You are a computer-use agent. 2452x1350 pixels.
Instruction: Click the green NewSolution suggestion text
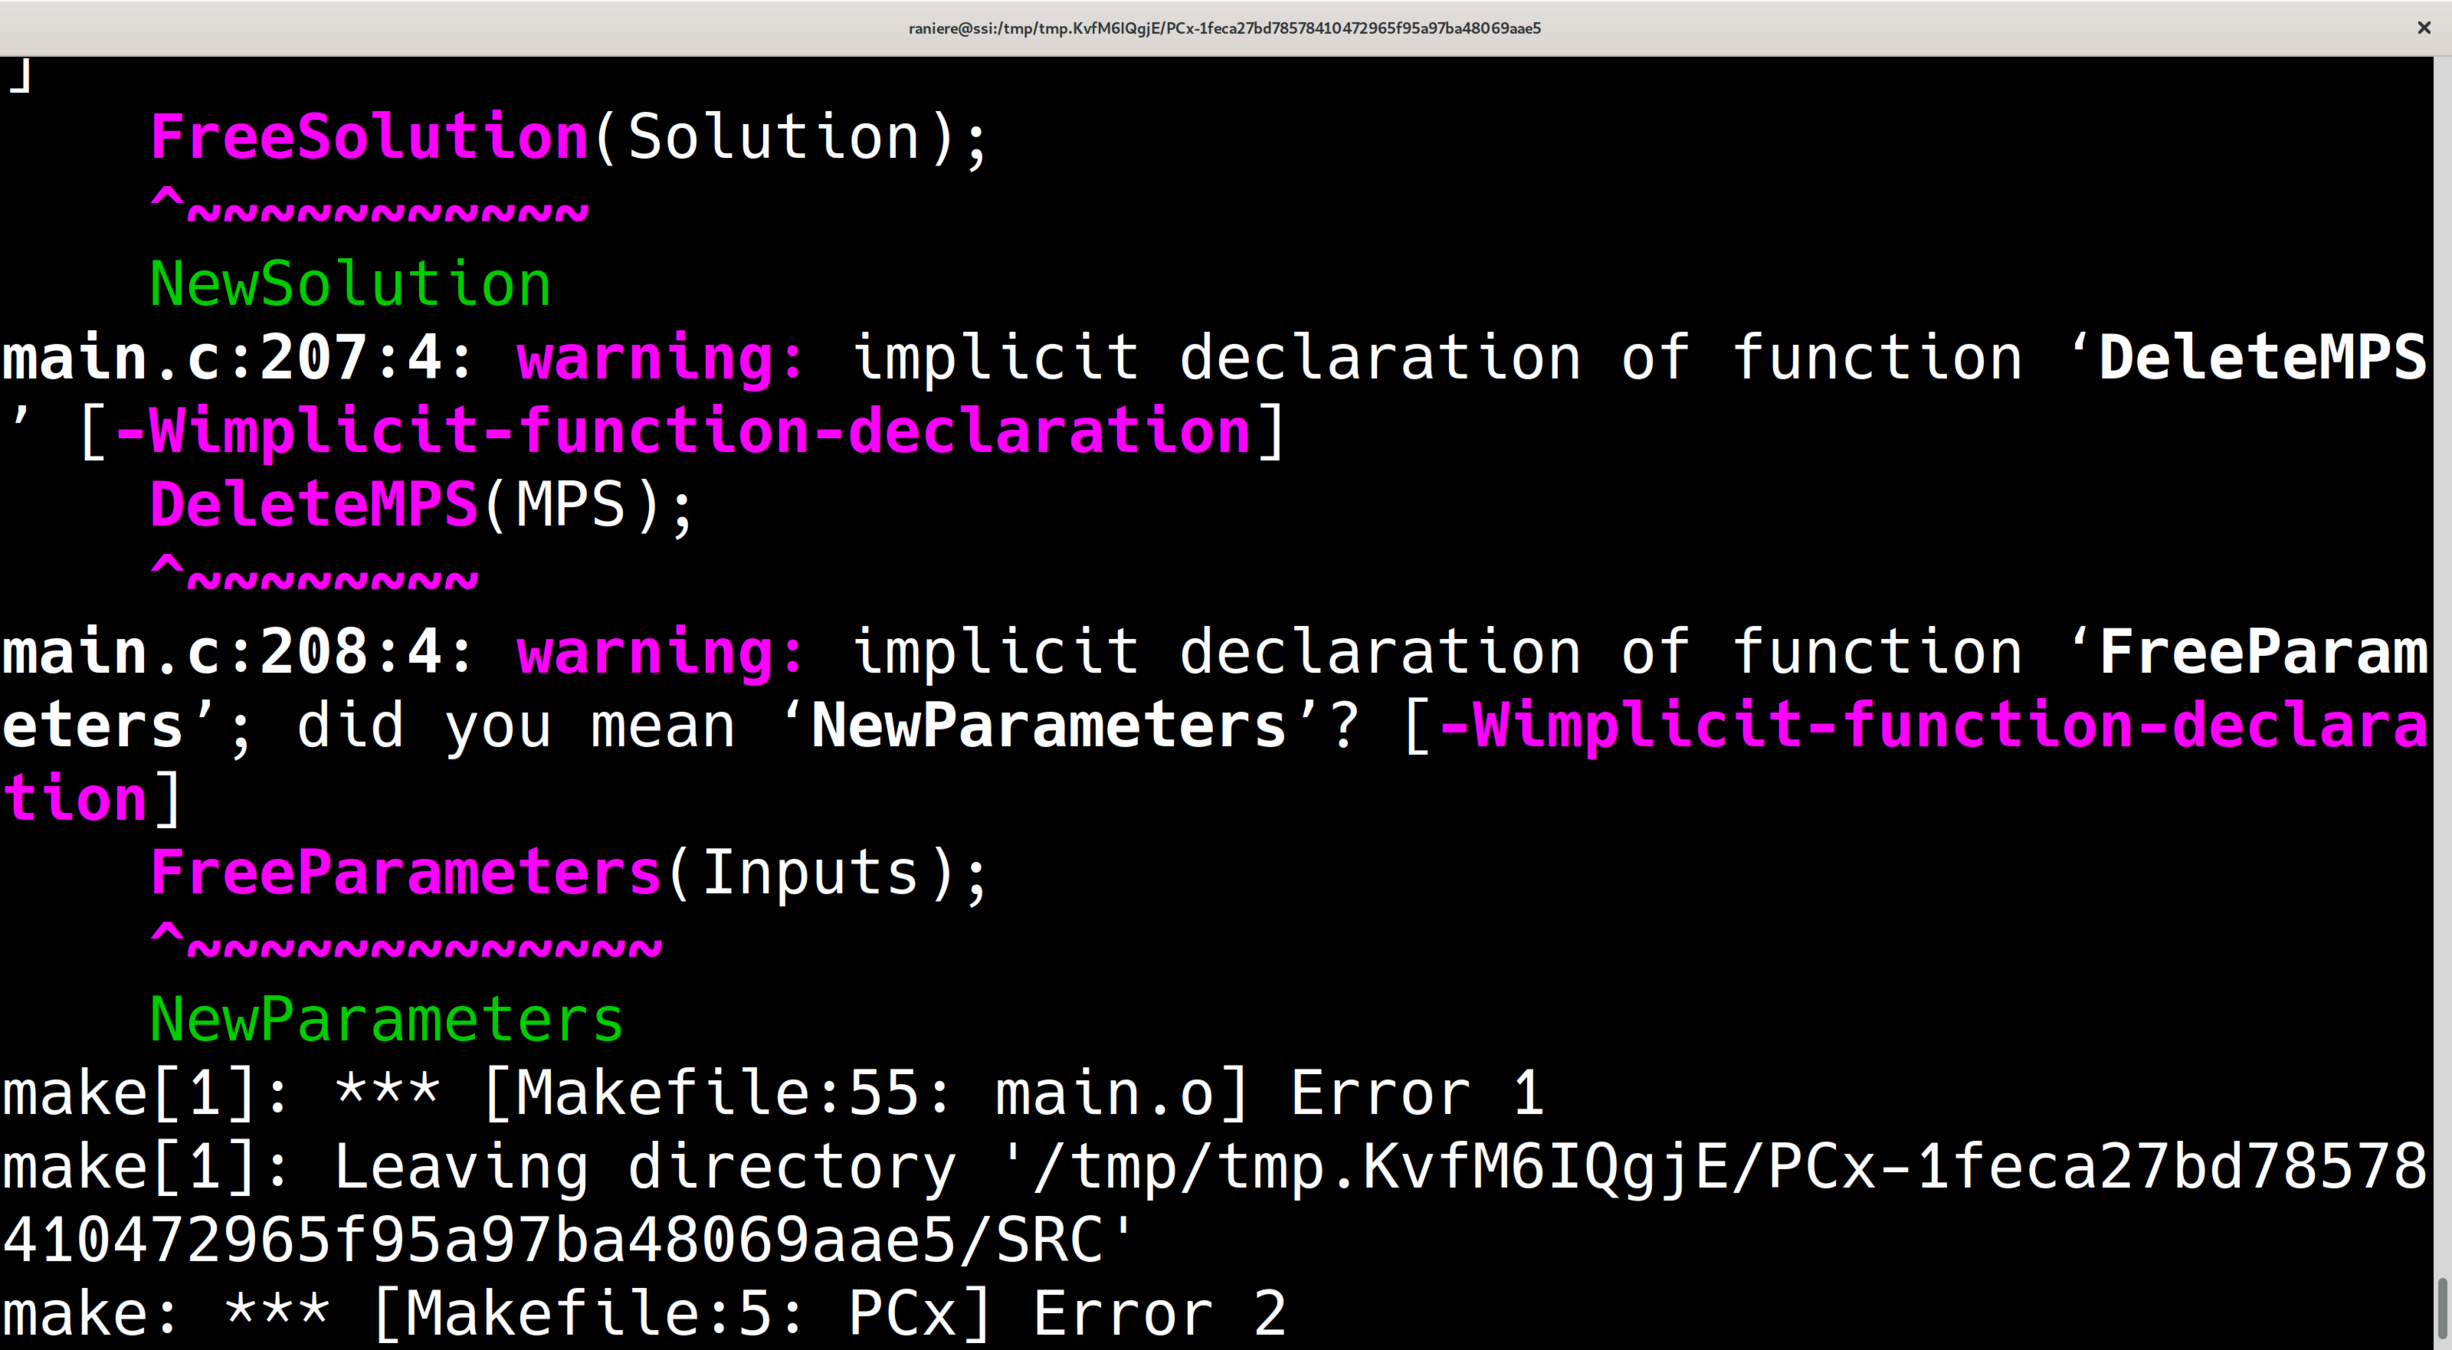350,284
